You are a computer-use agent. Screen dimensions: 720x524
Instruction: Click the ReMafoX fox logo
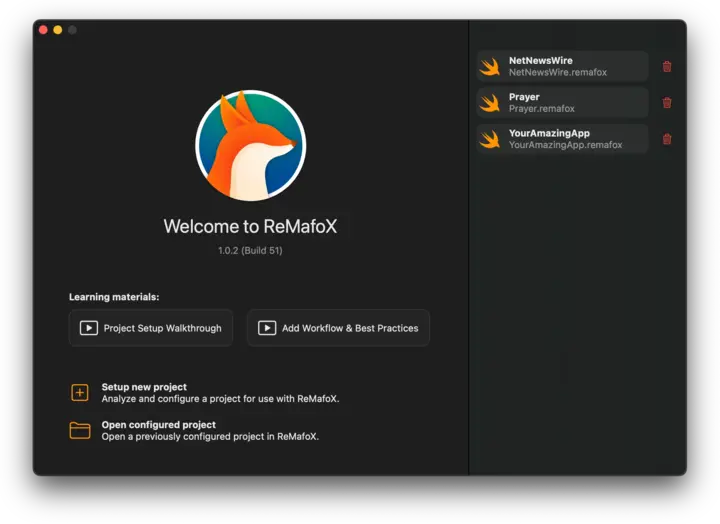coord(250,146)
